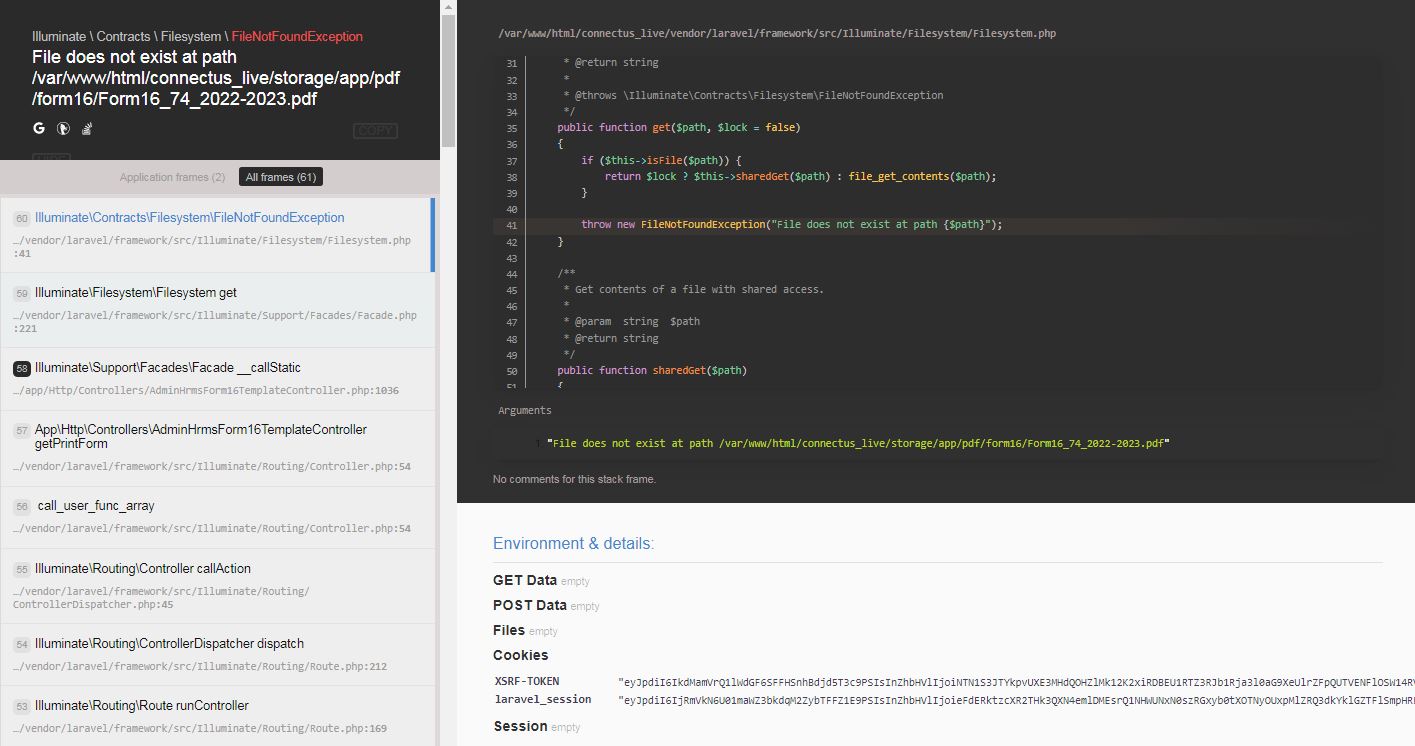Screen dimensions: 1415x746
Task: Open frame 60 FileNotFoundException
Action: [x=216, y=235]
